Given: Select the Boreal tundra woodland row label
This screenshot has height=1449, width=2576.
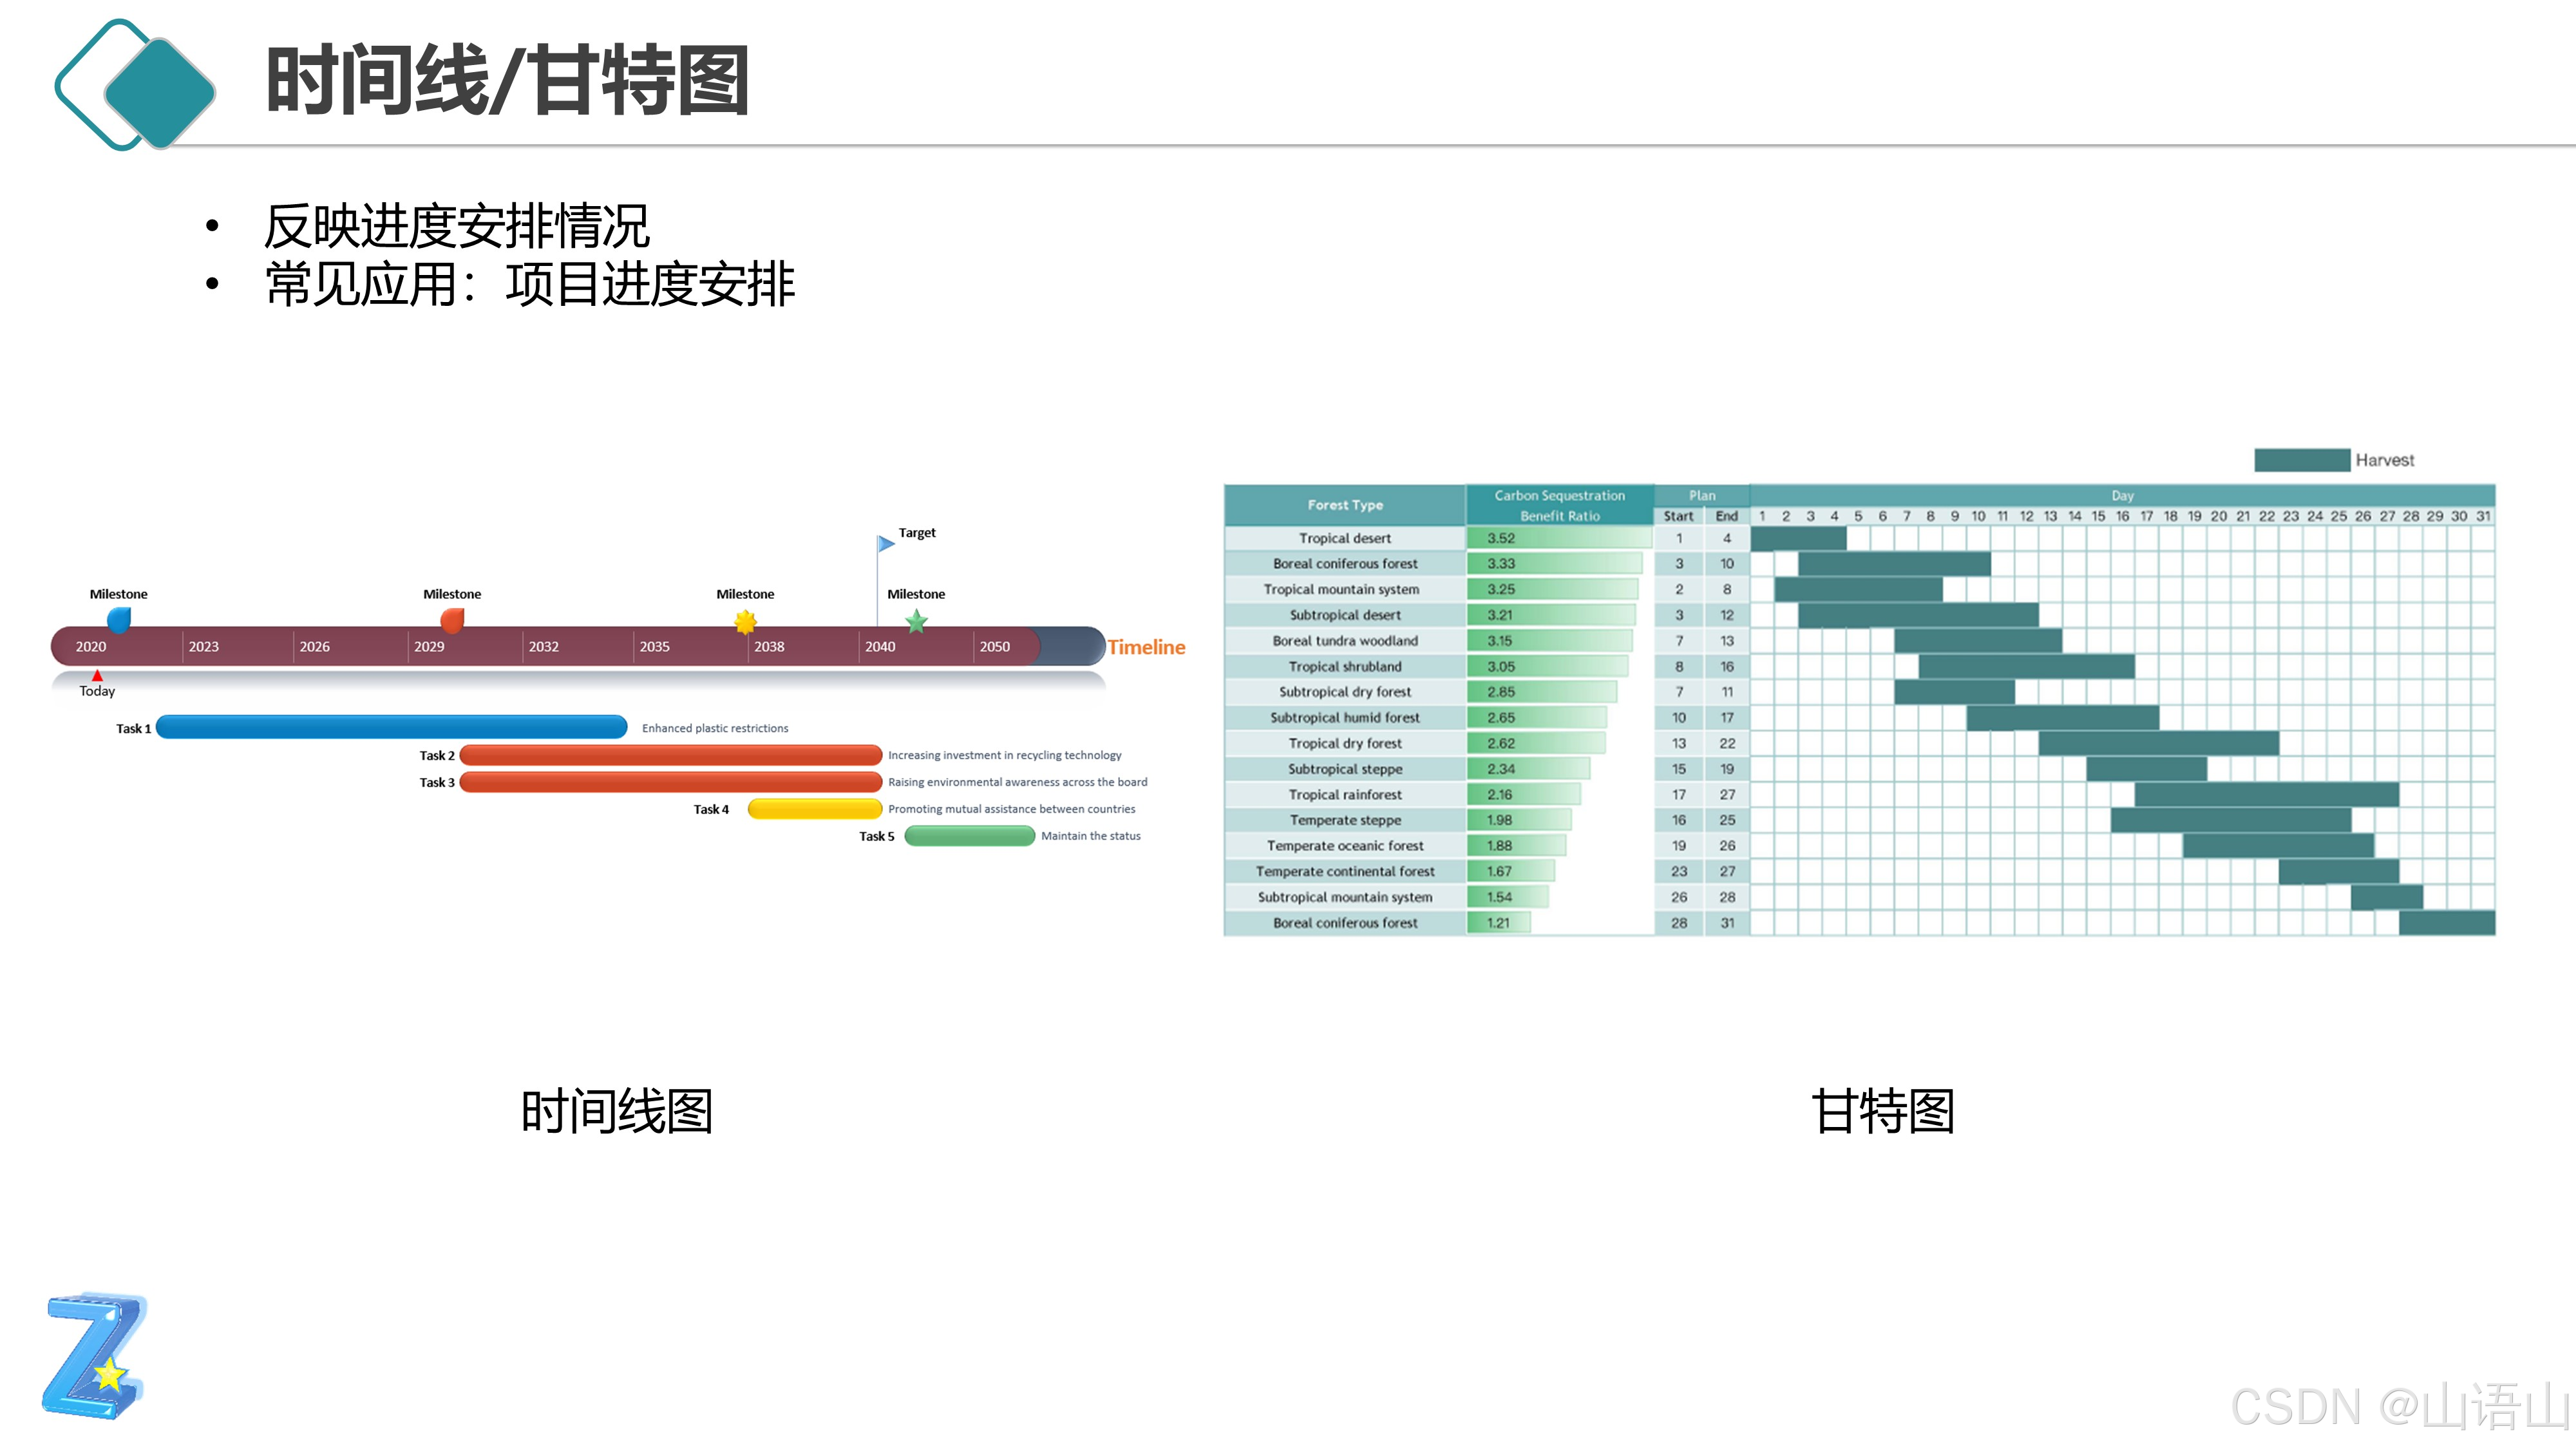Looking at the screenshot, I should 1345,641.
